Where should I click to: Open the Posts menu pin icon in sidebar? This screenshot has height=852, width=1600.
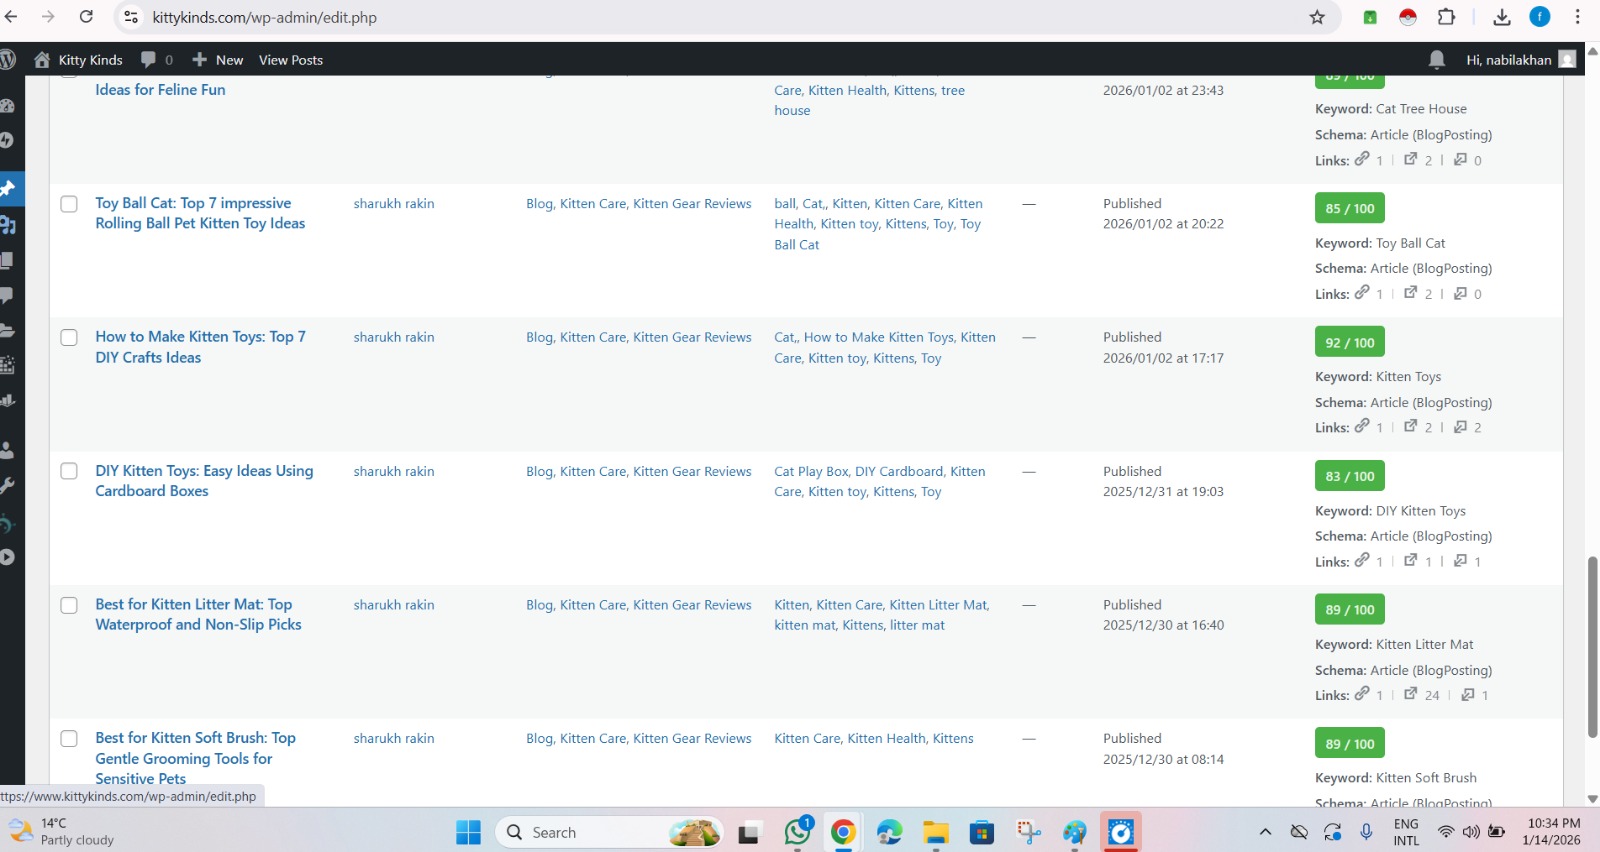point(8,188)
